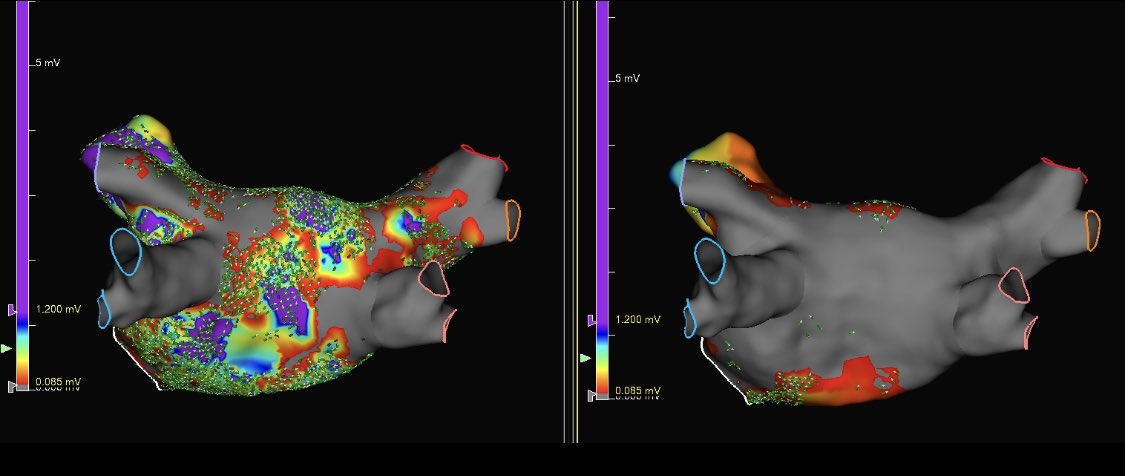
Task: Click the '5 mV' label in left panel
Action: (48, 63)
